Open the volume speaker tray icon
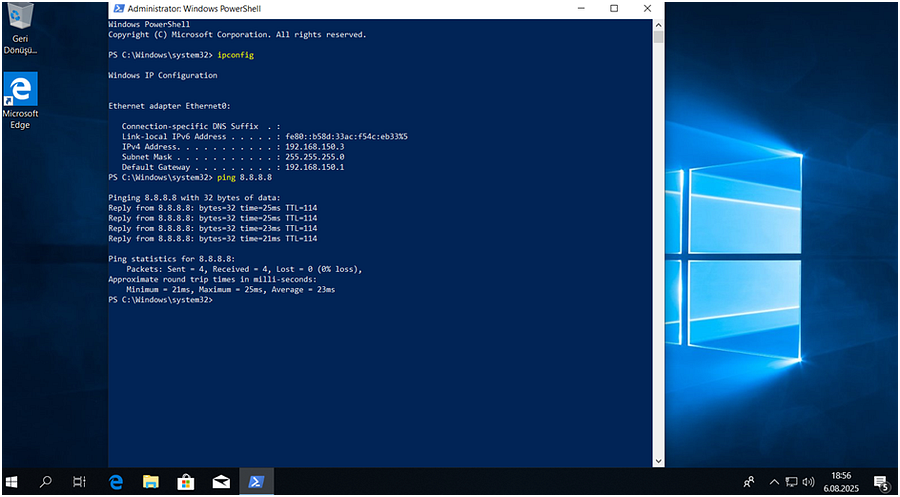This screenshot has height=497, width=900. point(808,482)
